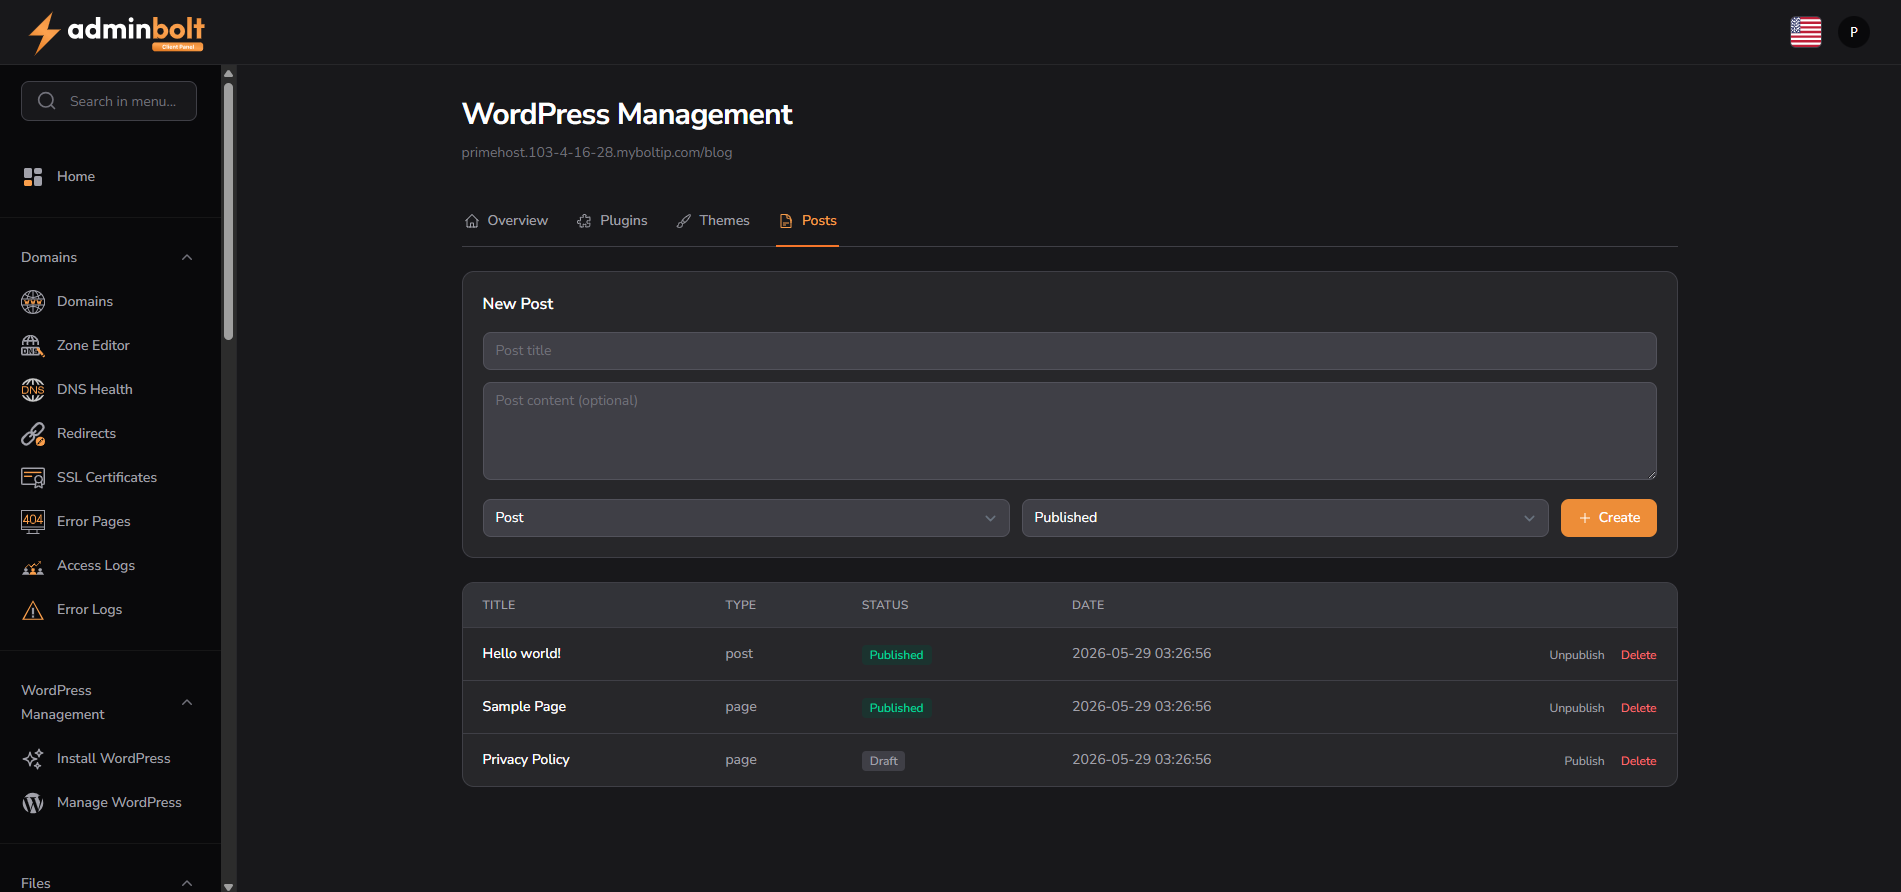Open the P user avatar menu
The height and width of the screenshot is (892, 1901).
click(x=1853, y=32)
